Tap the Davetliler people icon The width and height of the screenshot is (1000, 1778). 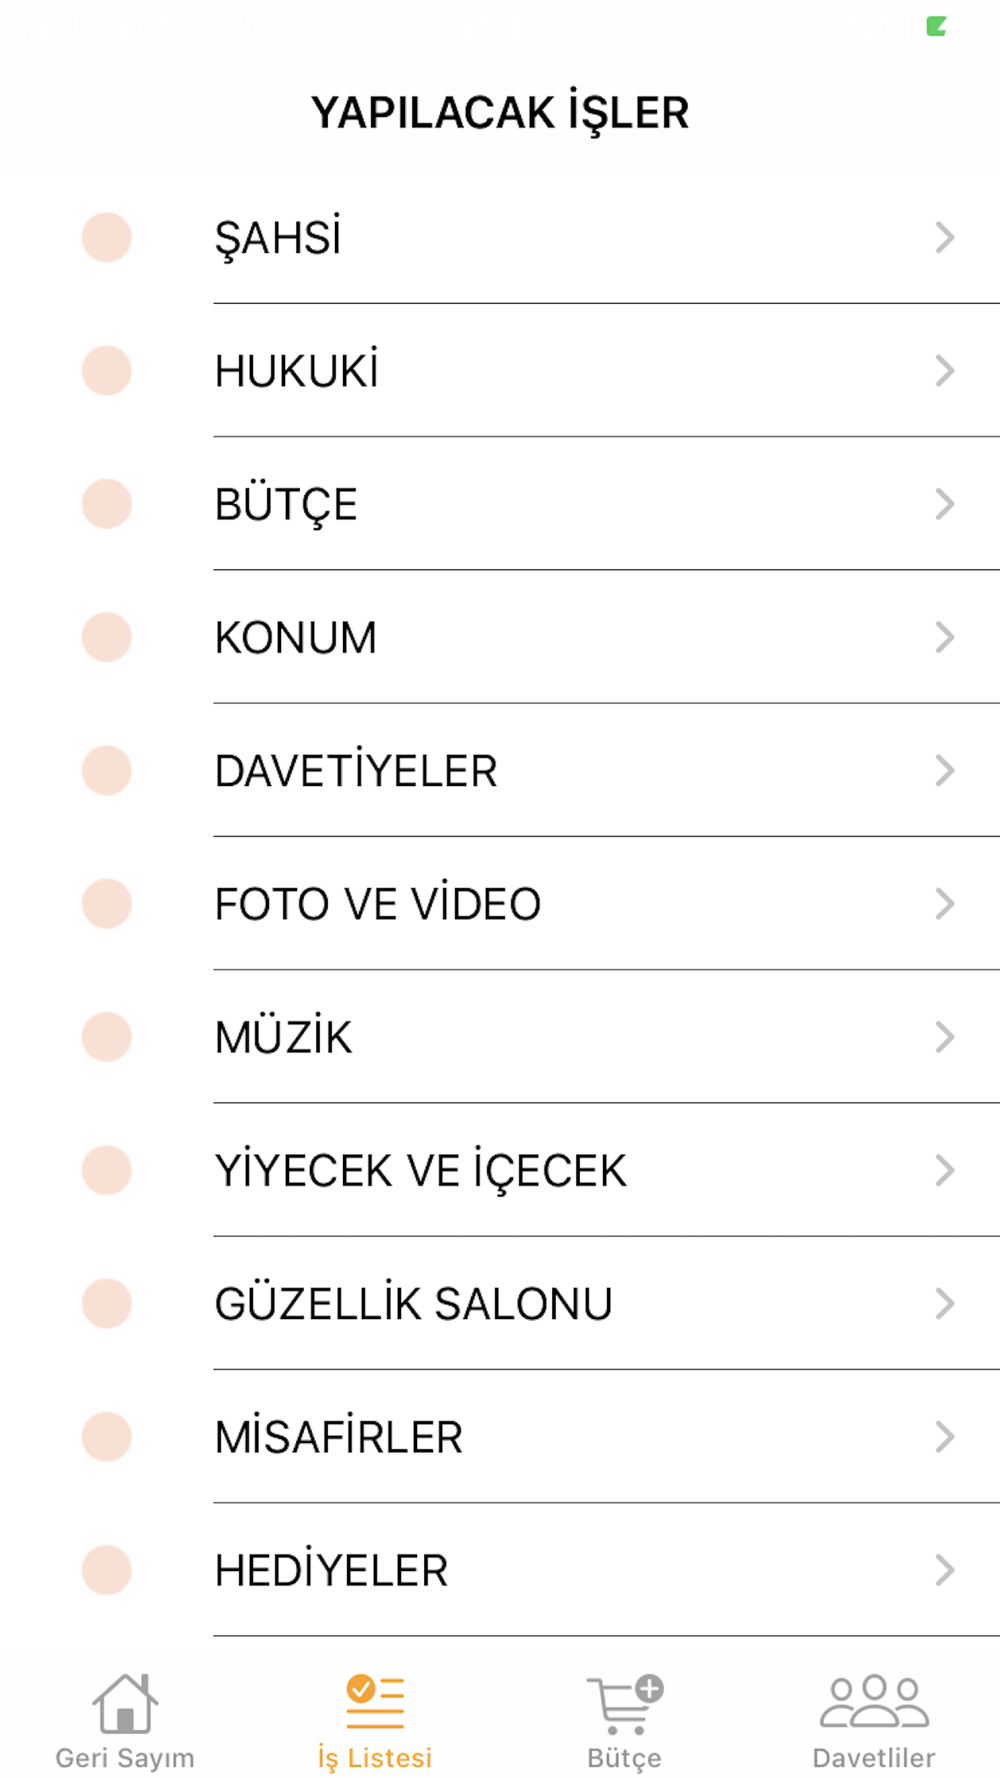(874, 1701)
